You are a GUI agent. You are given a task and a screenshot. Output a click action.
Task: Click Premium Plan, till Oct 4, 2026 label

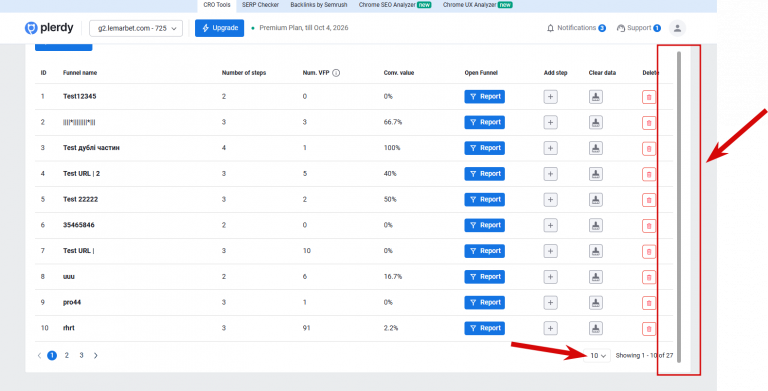click(304, 28)
